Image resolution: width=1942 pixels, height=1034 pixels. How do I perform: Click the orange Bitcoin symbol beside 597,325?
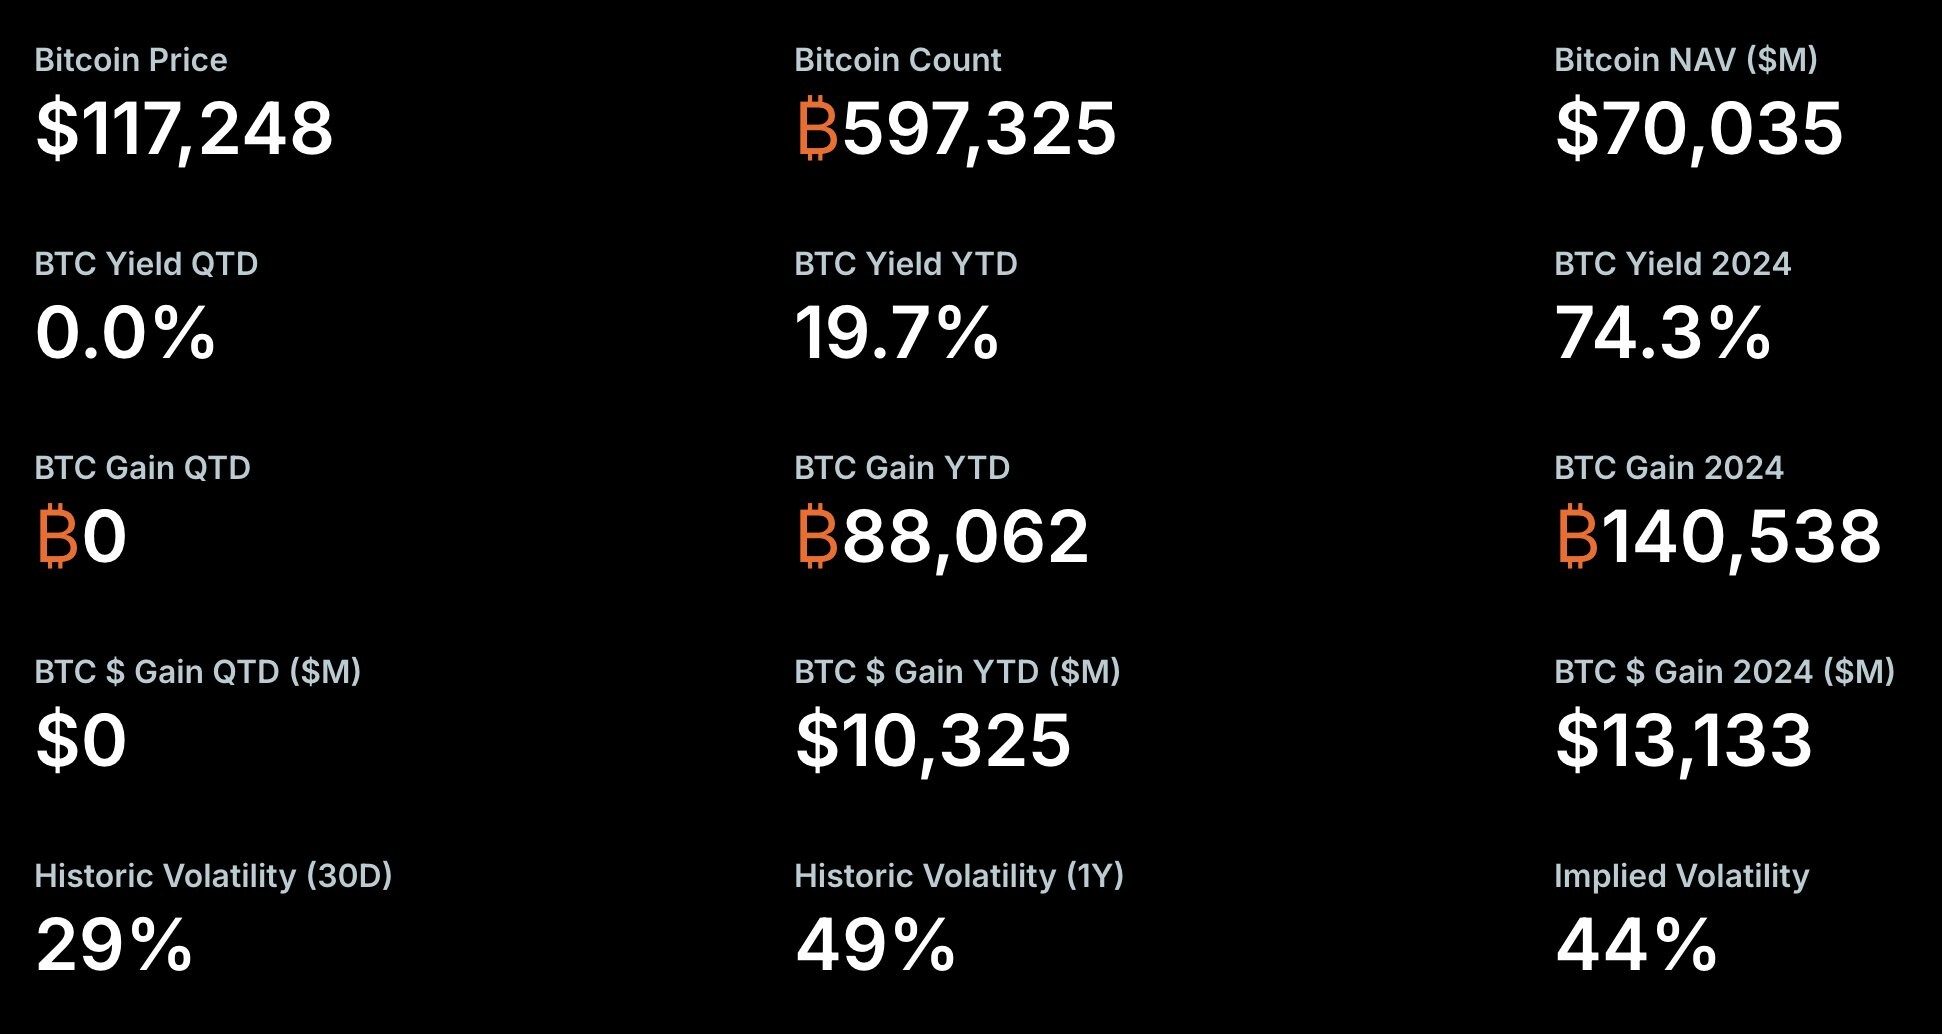[x=817, y=128]
